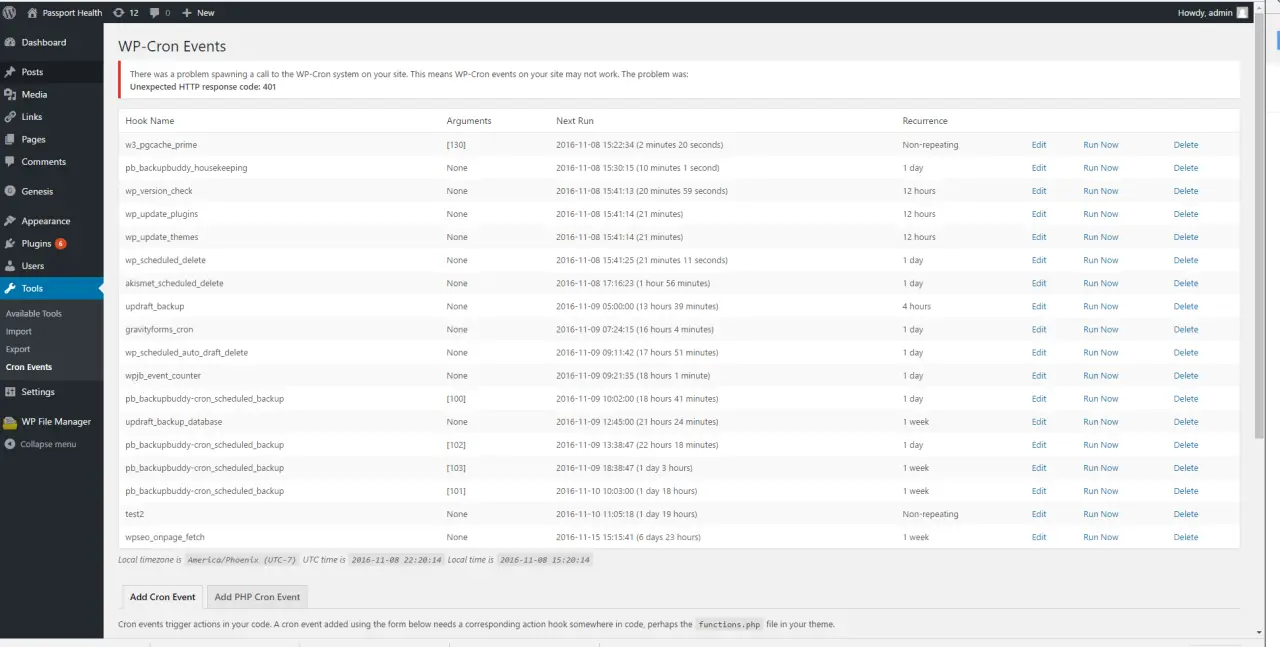Open the Plugins icon in the sidebar
Screen dimensions: 1280x647
10,244
